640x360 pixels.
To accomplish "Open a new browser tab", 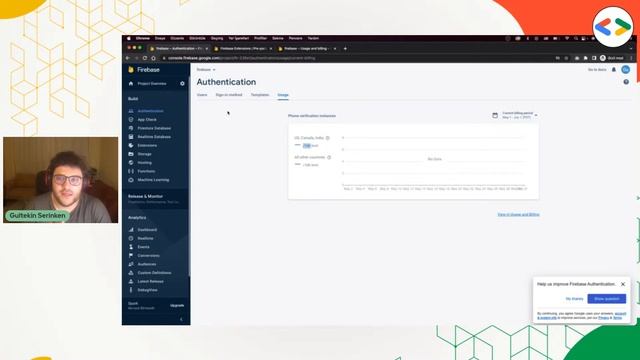I will click(345, 49).
